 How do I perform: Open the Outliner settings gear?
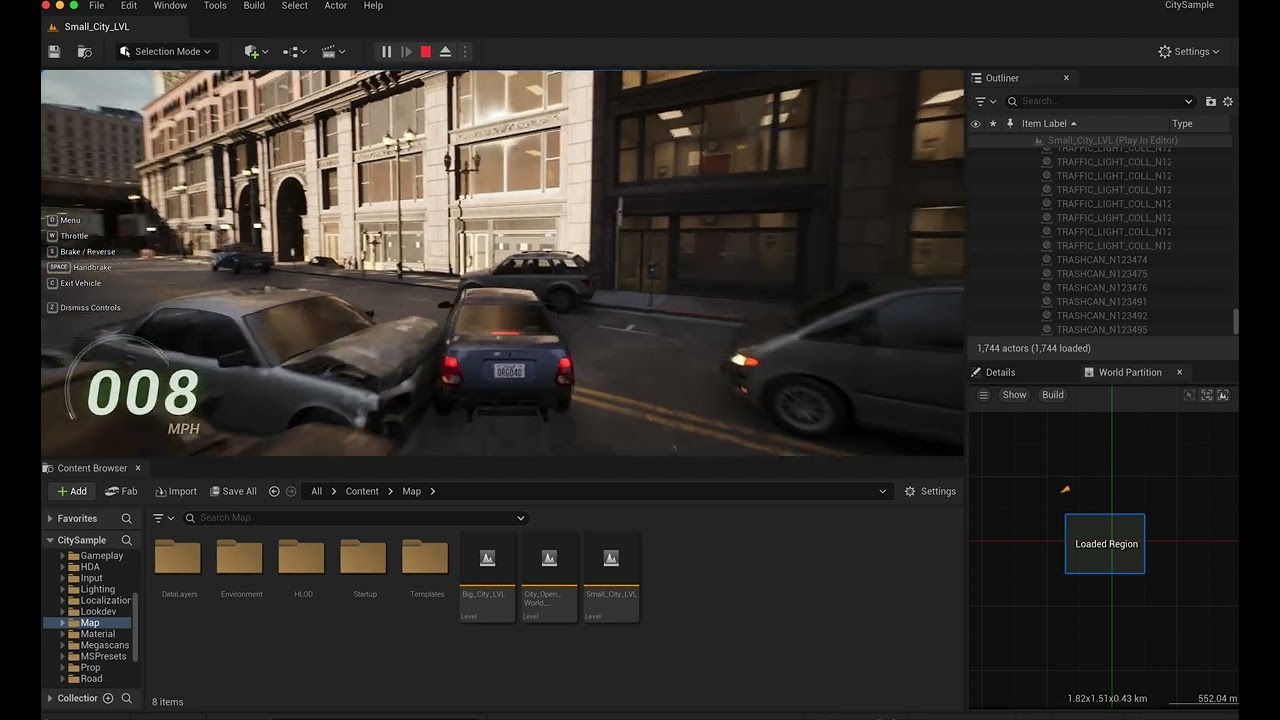(x=1228, y=101)
